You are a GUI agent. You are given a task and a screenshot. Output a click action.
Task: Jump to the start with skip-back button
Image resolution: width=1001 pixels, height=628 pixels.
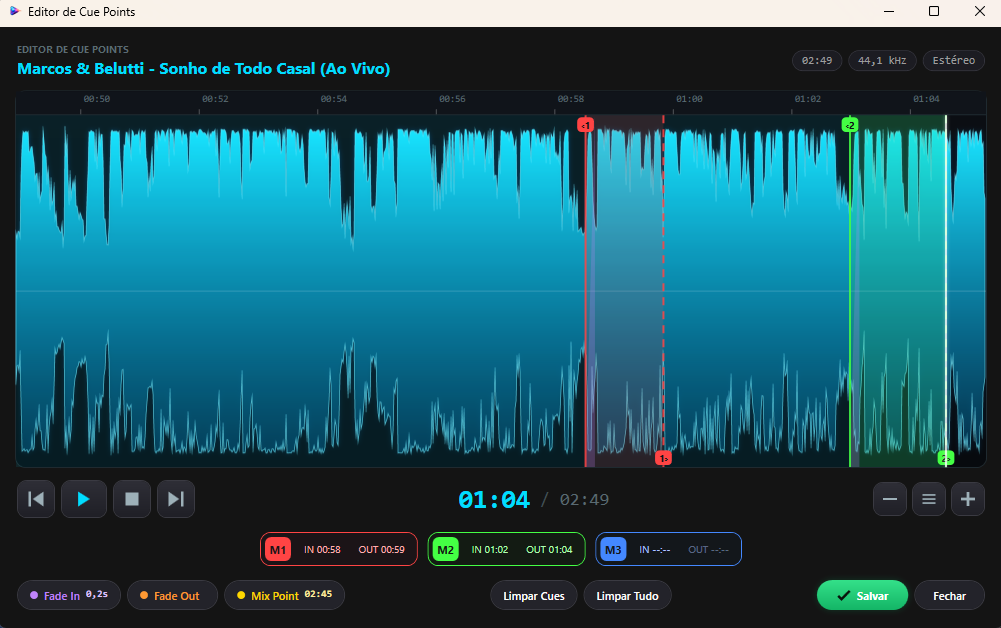[36, 499]
